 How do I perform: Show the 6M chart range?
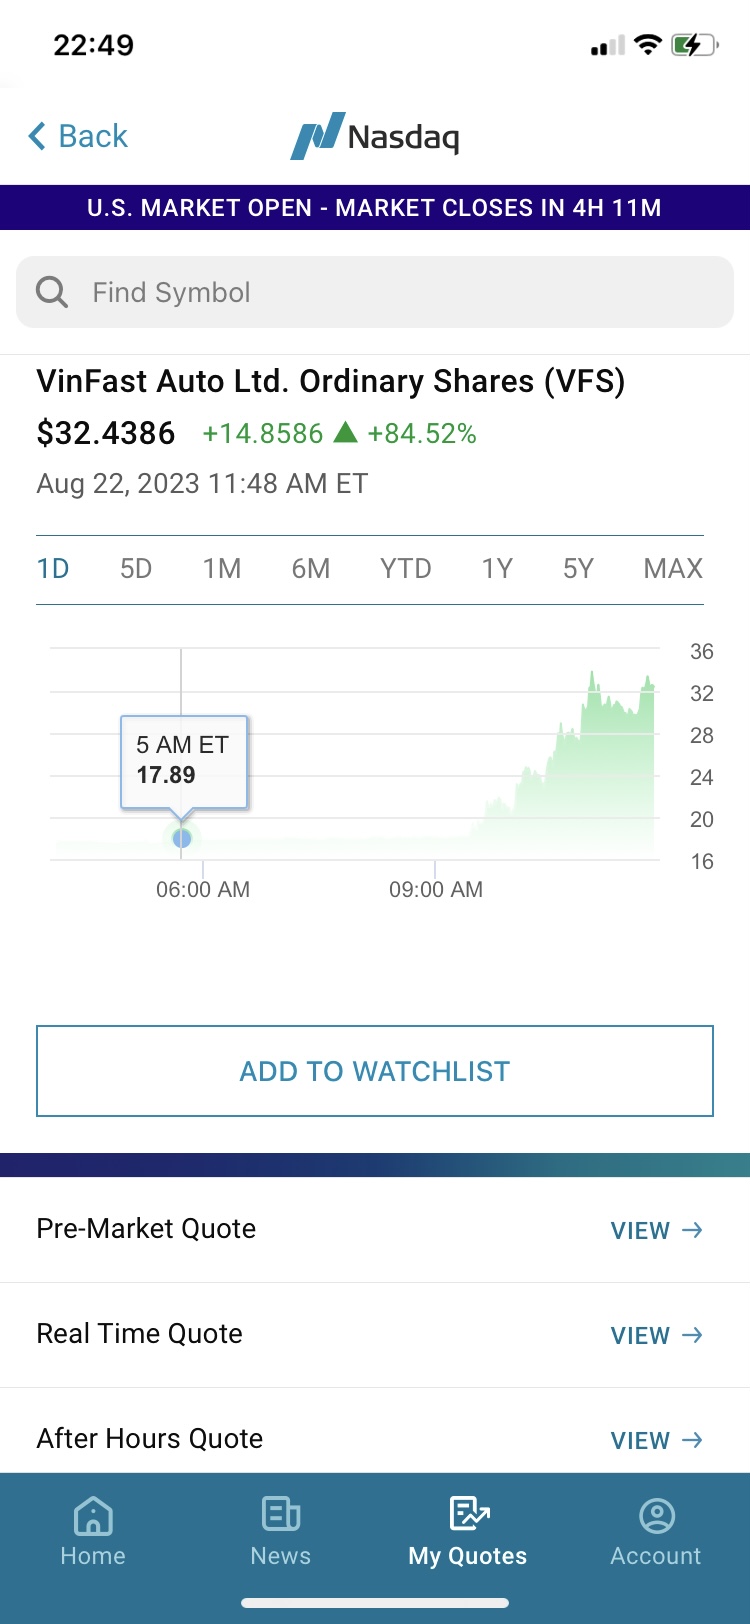click(x=311, y=569)
